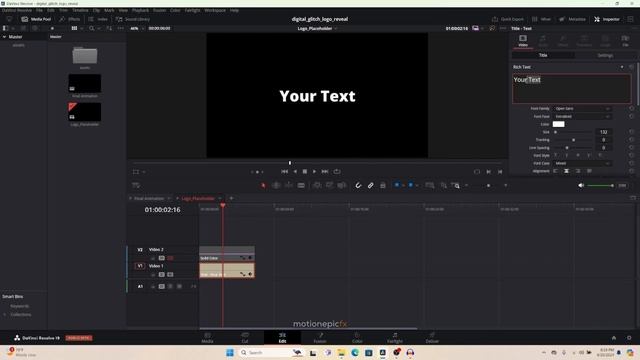640x360 pixels.
Task: Toggle timeline Snapping magnet
Action: pyautogui.click(x=358, y=185)
